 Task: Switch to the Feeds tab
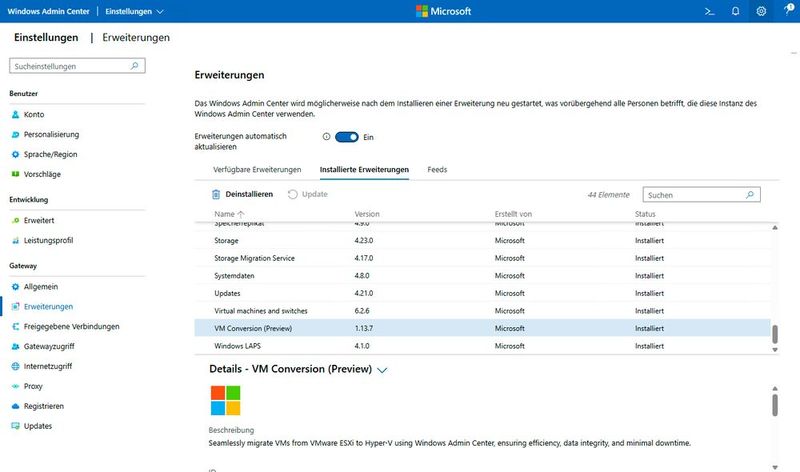click(x=437, y=169)
